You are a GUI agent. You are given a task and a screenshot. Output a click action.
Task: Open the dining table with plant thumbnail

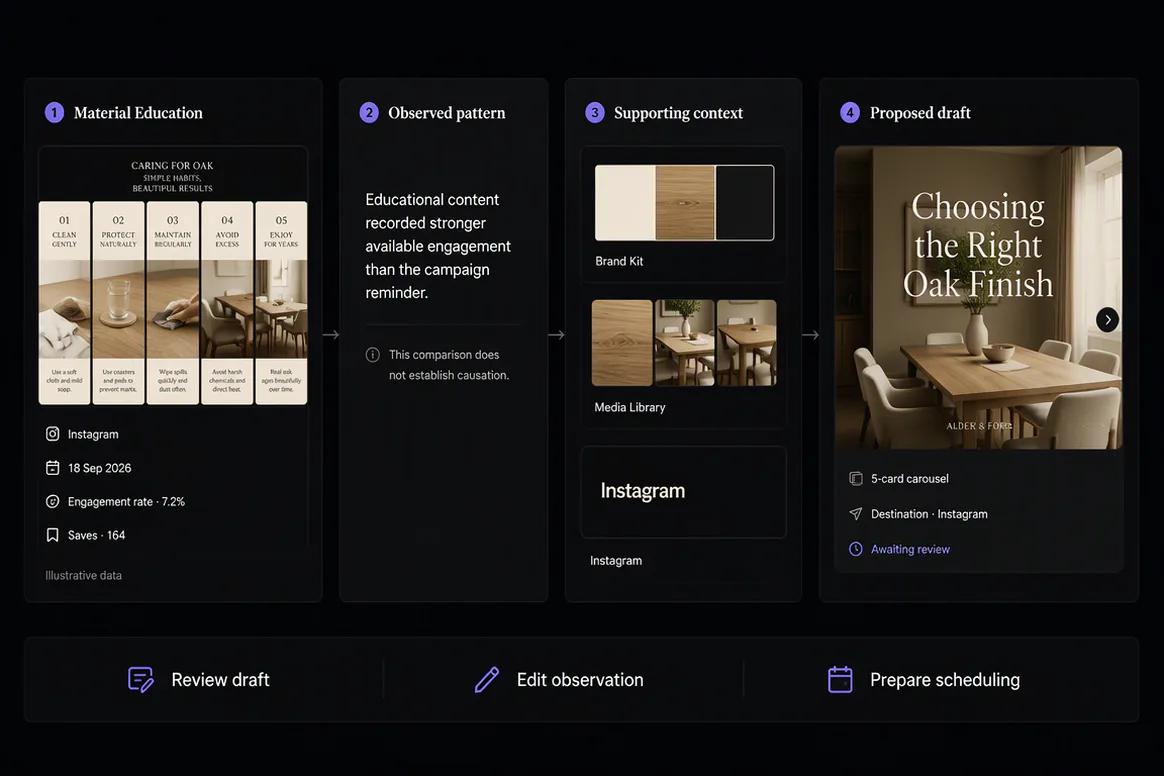pos(684,343)
